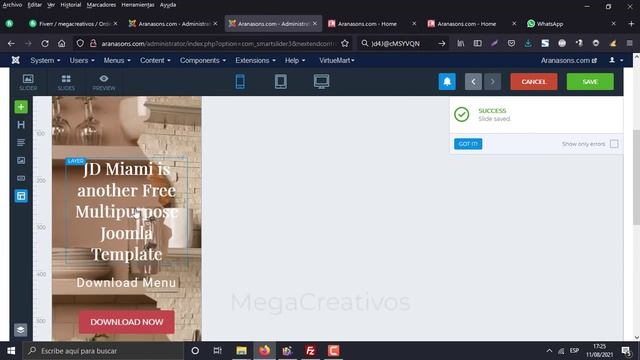Open Windows Start menu
The image size is (640, 360).
click(x=11, y=351)
